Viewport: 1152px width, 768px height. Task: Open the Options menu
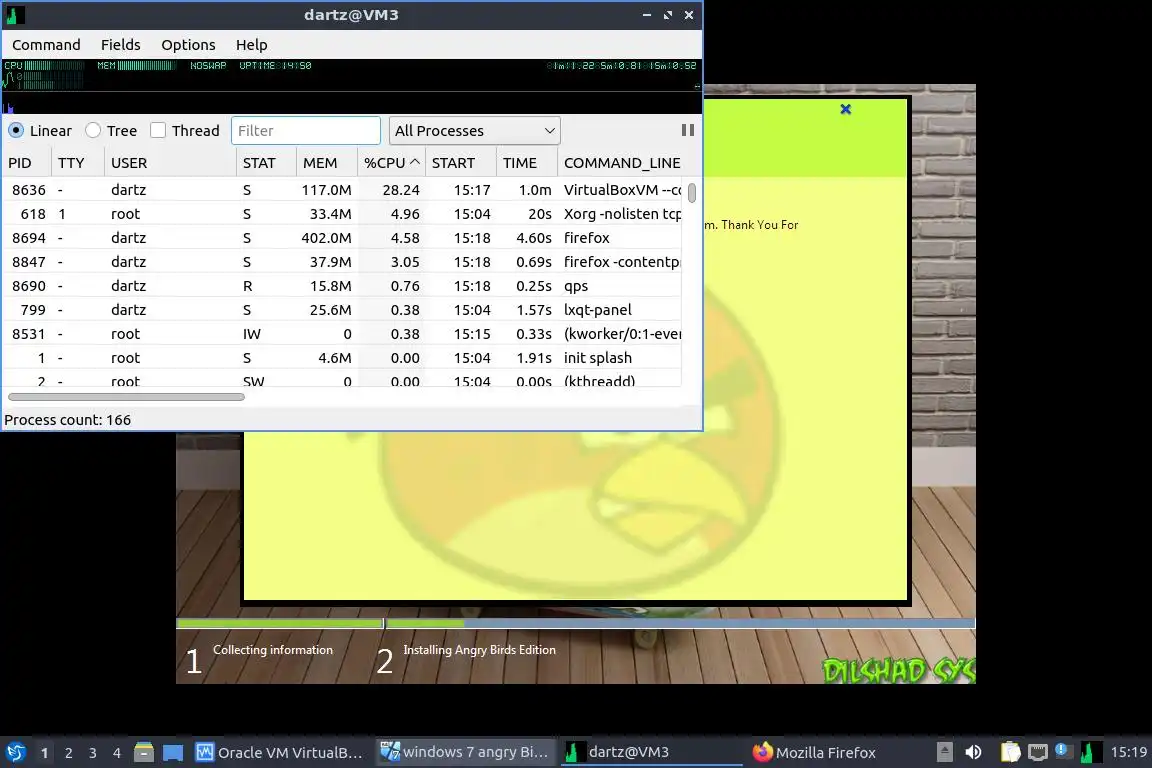pos(188,45)
